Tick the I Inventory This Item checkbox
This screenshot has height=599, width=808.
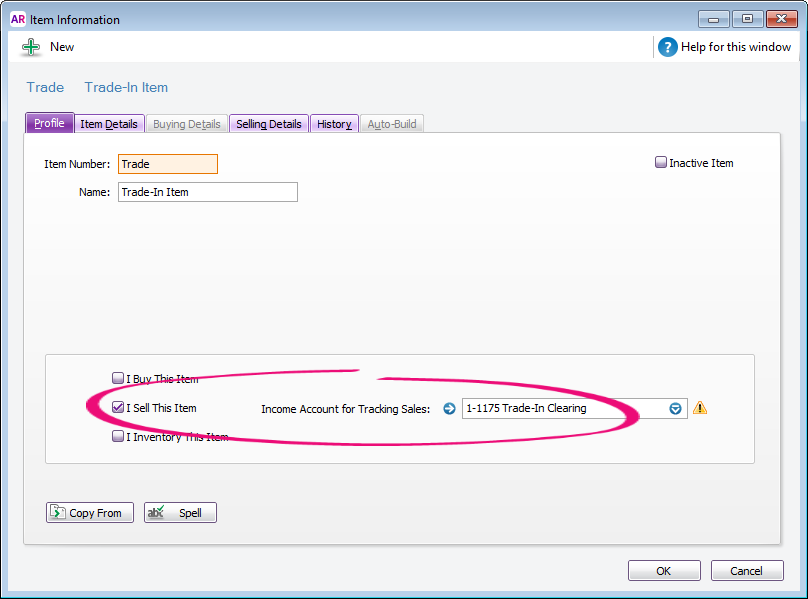click(x=118, y=437)
